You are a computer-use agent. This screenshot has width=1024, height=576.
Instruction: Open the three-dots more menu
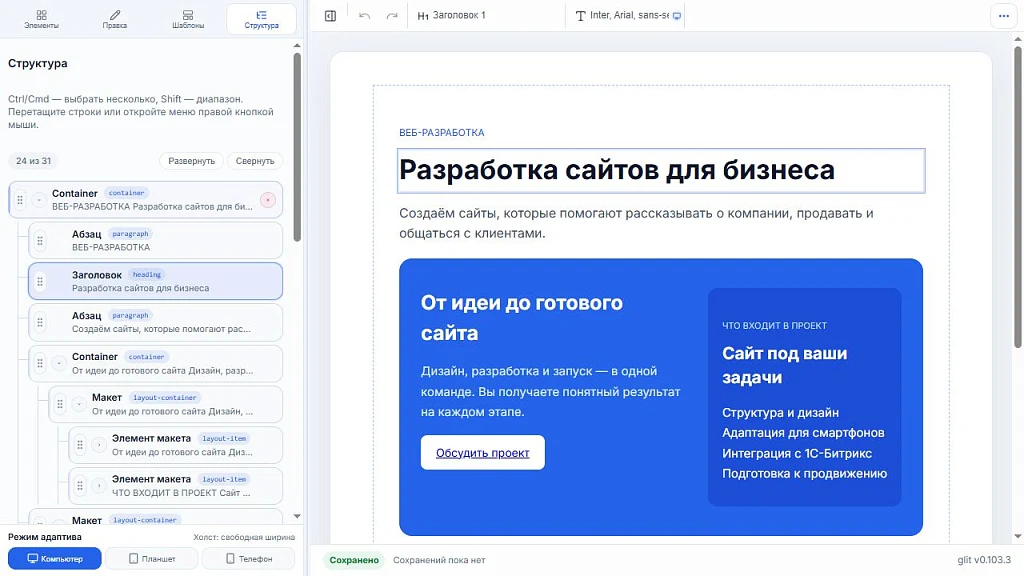coord(1004,16)
